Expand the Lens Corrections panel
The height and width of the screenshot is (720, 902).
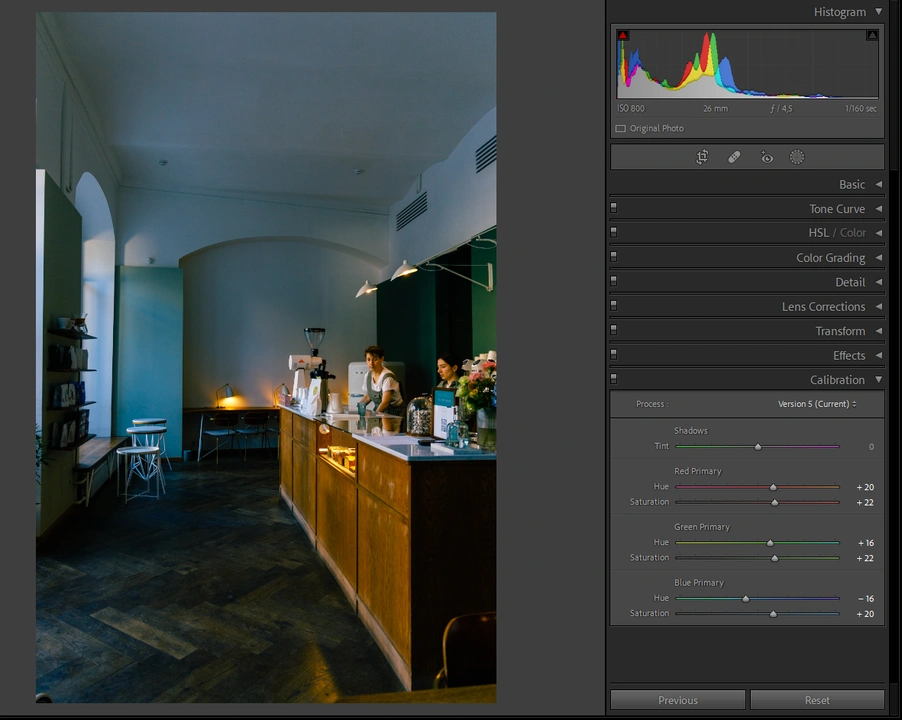(x=878, y=307)
